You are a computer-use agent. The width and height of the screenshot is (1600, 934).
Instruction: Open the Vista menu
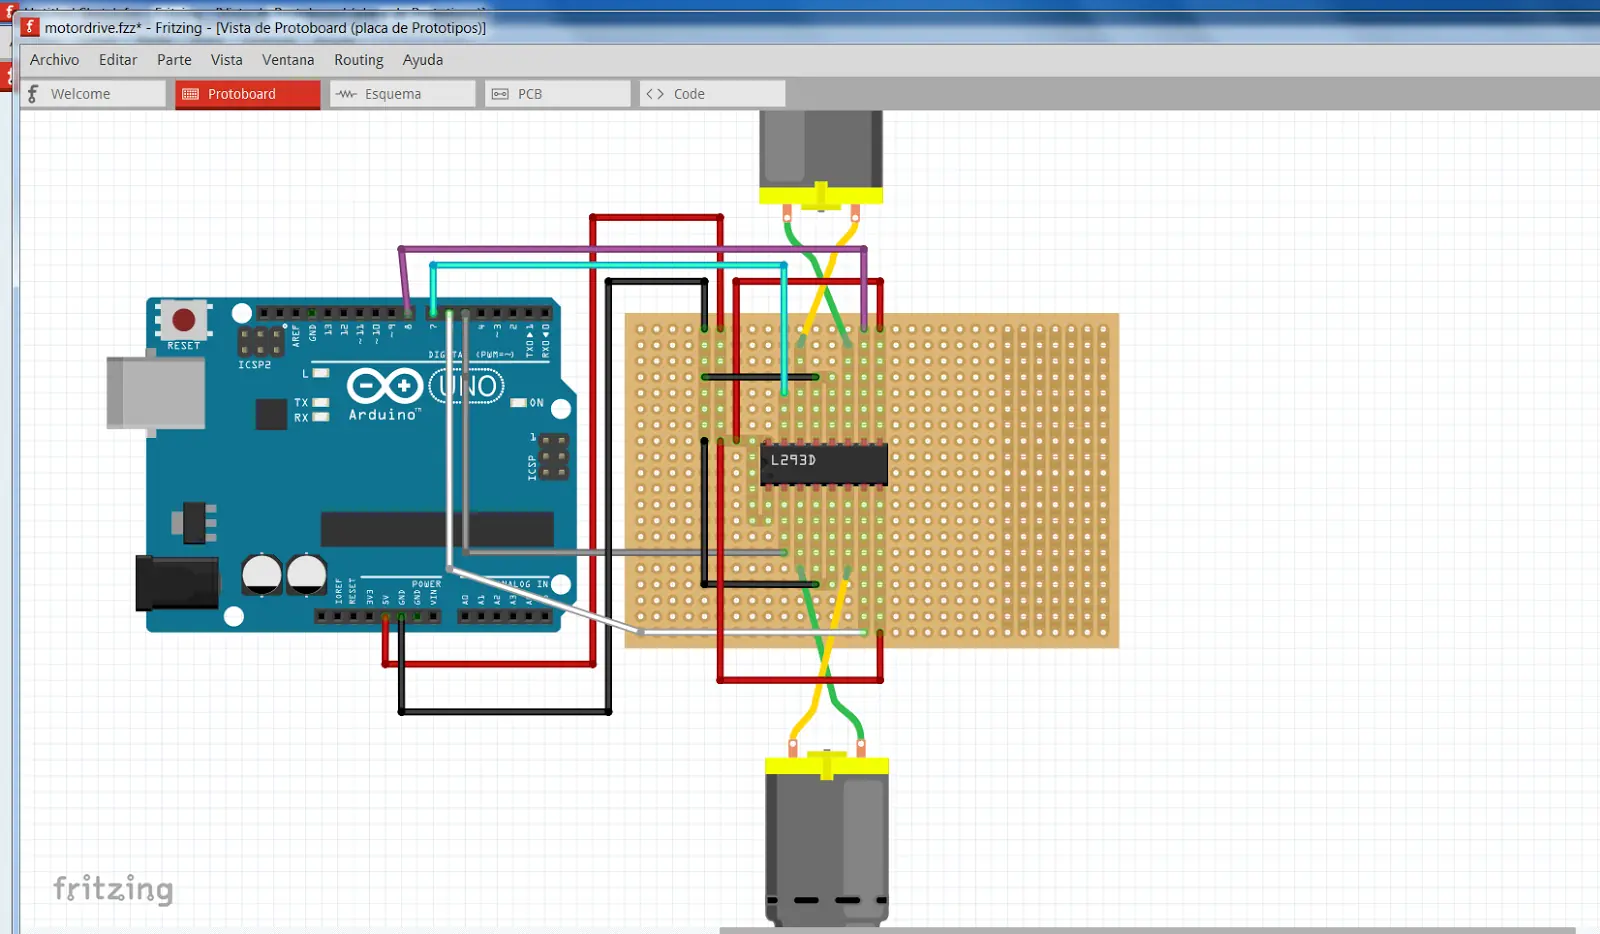[227, 60]
